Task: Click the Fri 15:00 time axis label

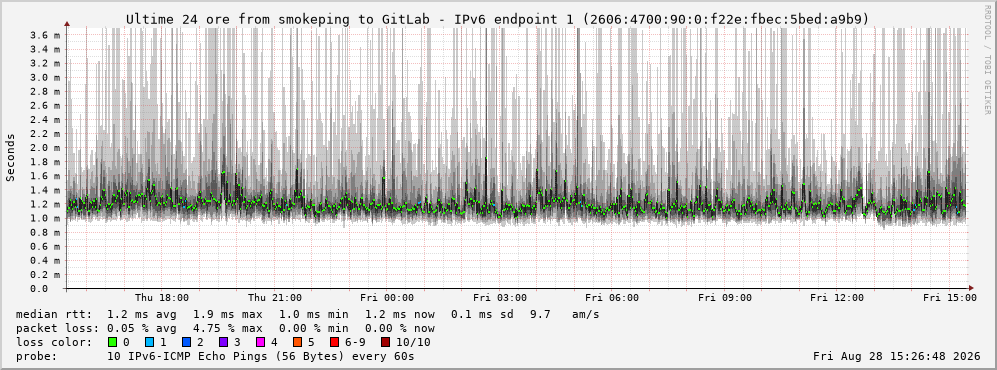Action: (949, 298)
